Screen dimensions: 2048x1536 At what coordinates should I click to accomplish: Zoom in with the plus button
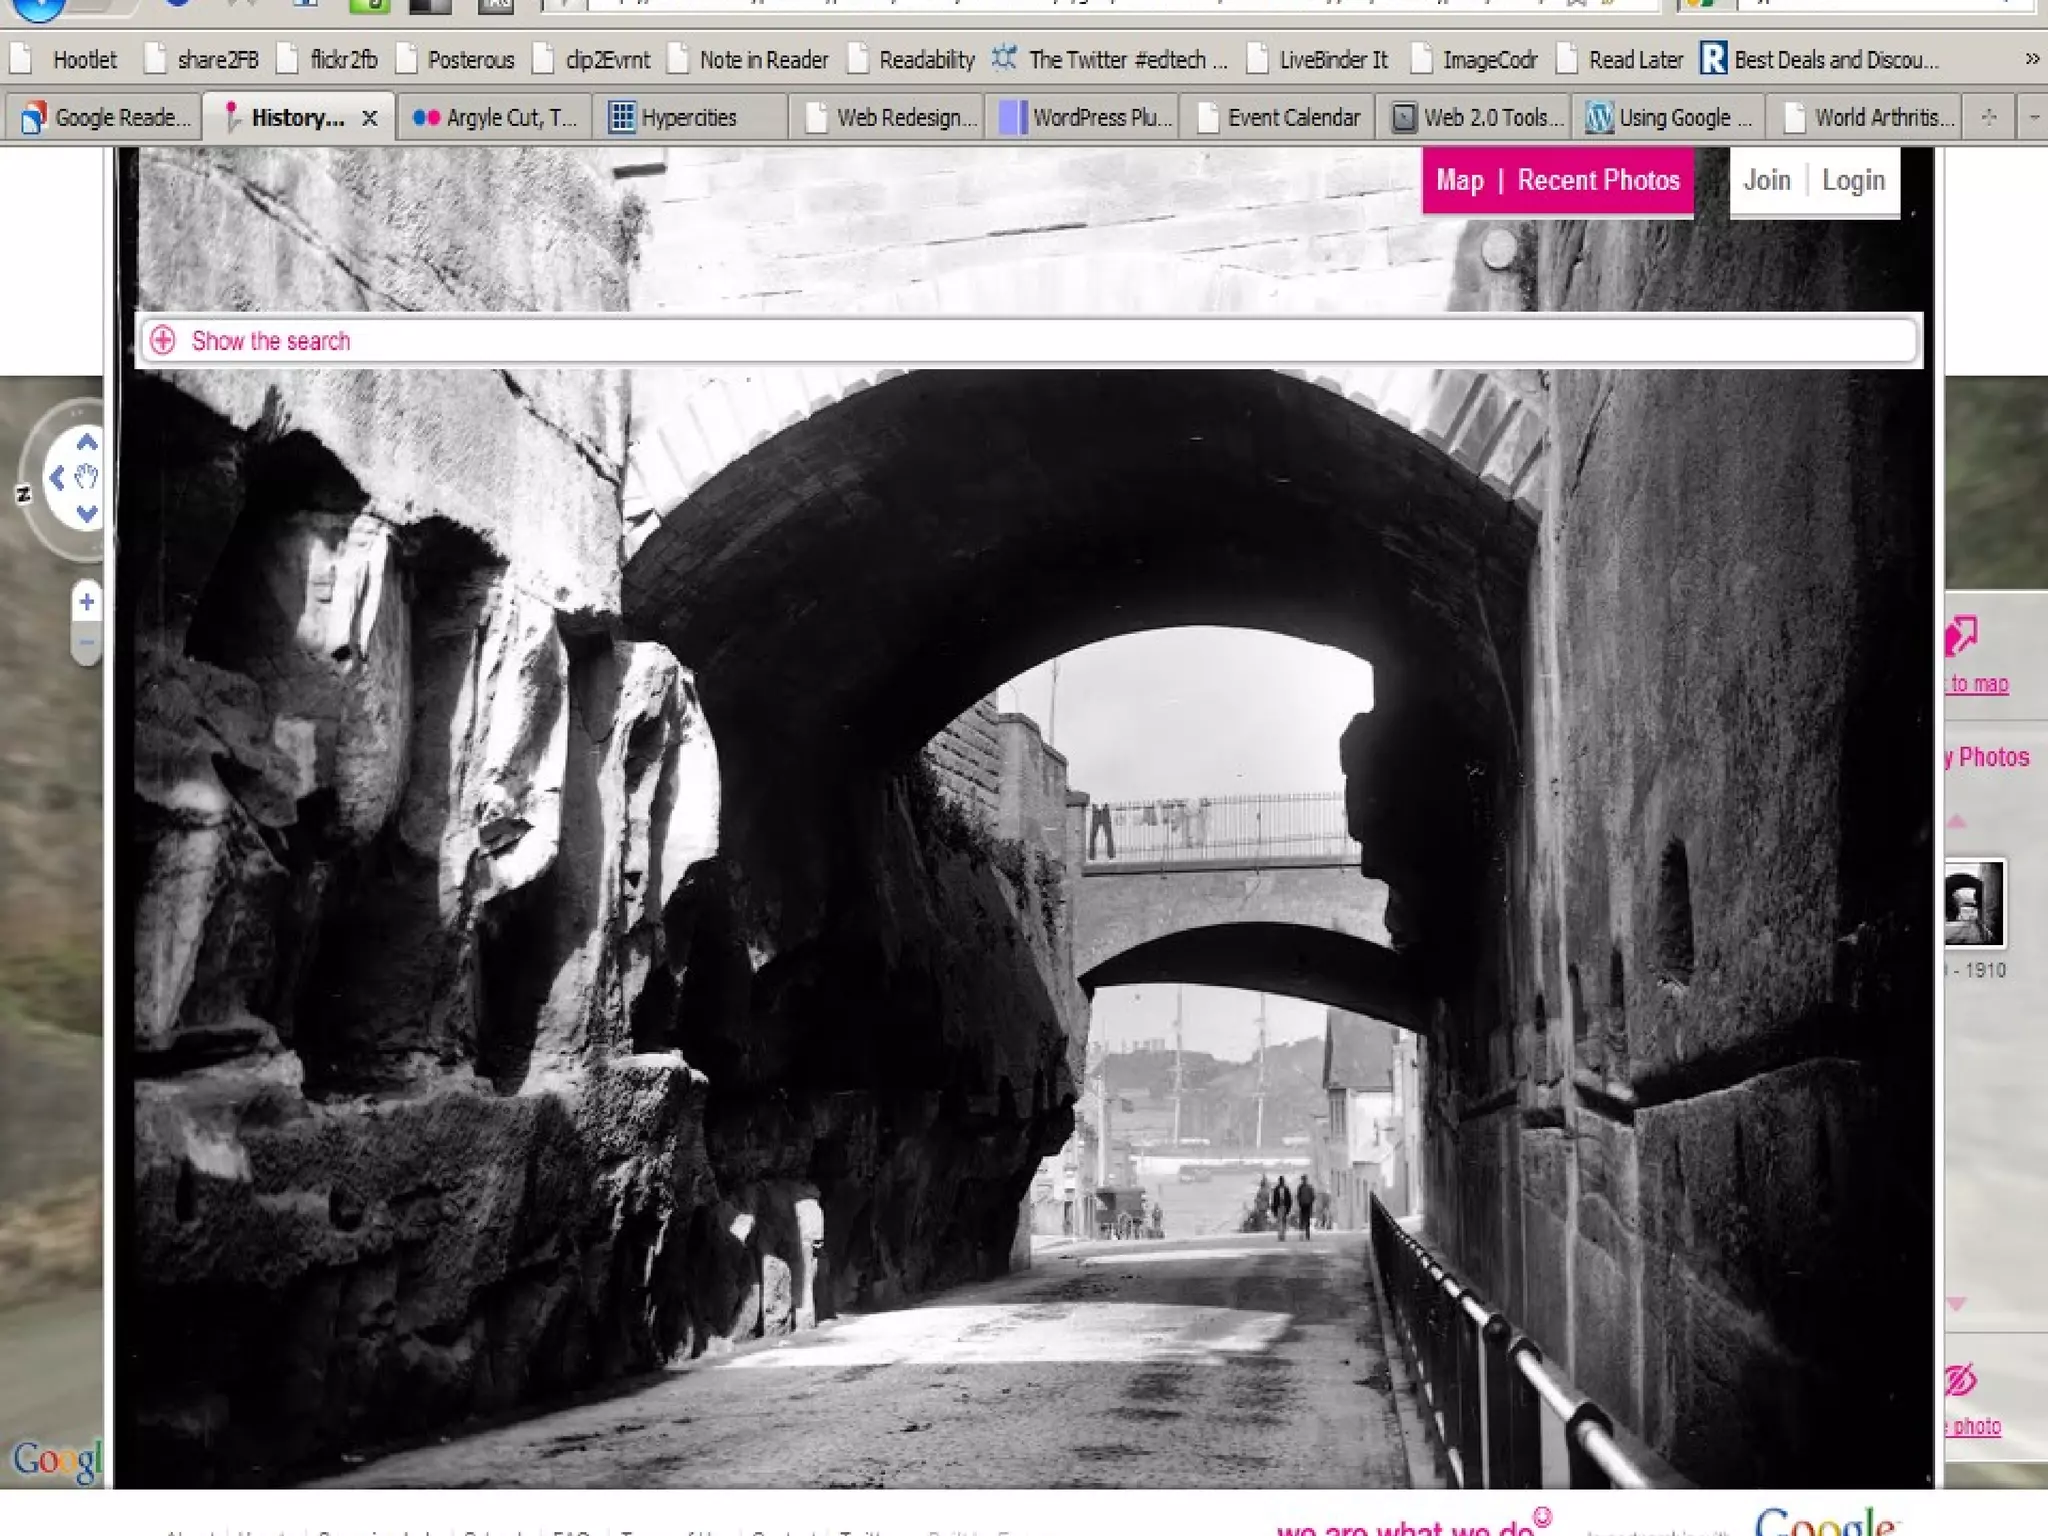[x=87, y=602]
